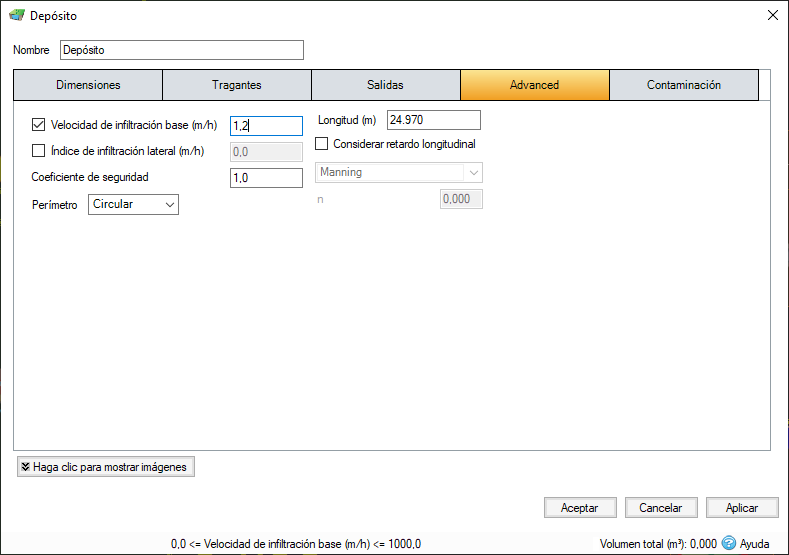Open the Manning method dropdown
Viewport: 789px width, 555px height.
coord(399,172)
